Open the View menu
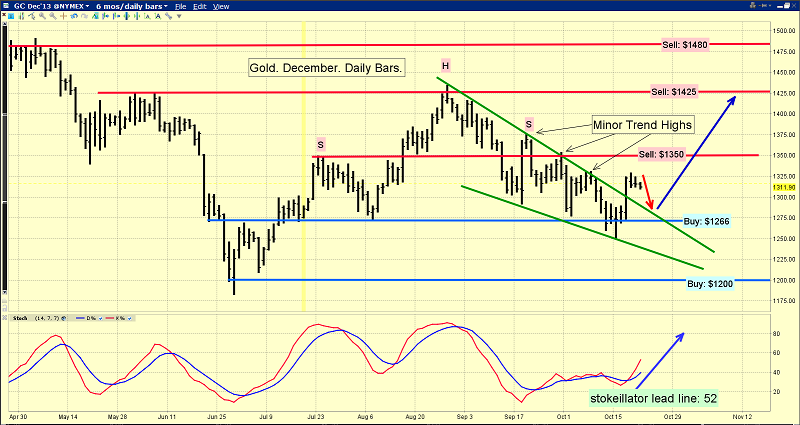The image size is (800, 425). [221, 7]
